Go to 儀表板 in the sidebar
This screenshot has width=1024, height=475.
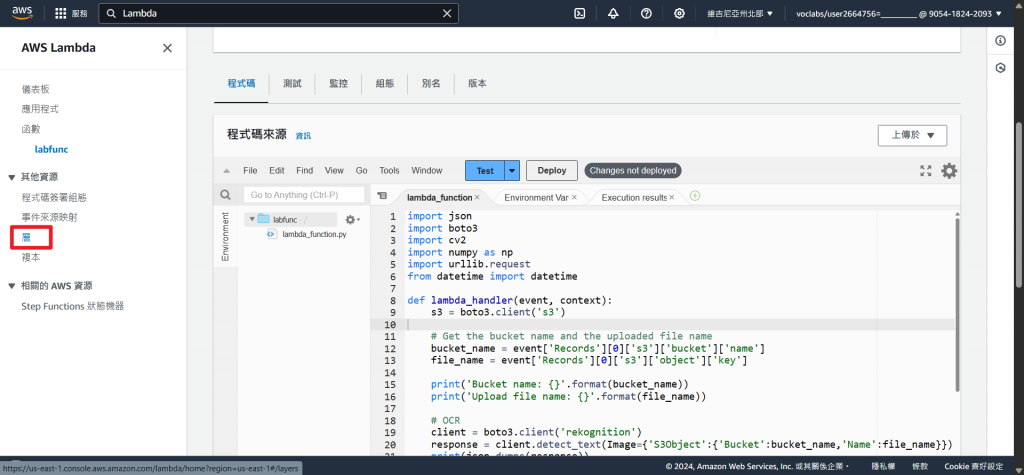pyautogui.click(x=35, y=89)
